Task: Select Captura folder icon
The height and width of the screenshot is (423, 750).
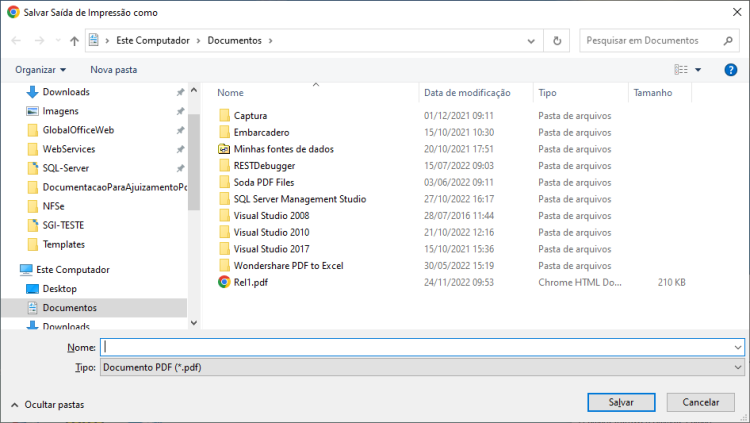Action: 224,115
